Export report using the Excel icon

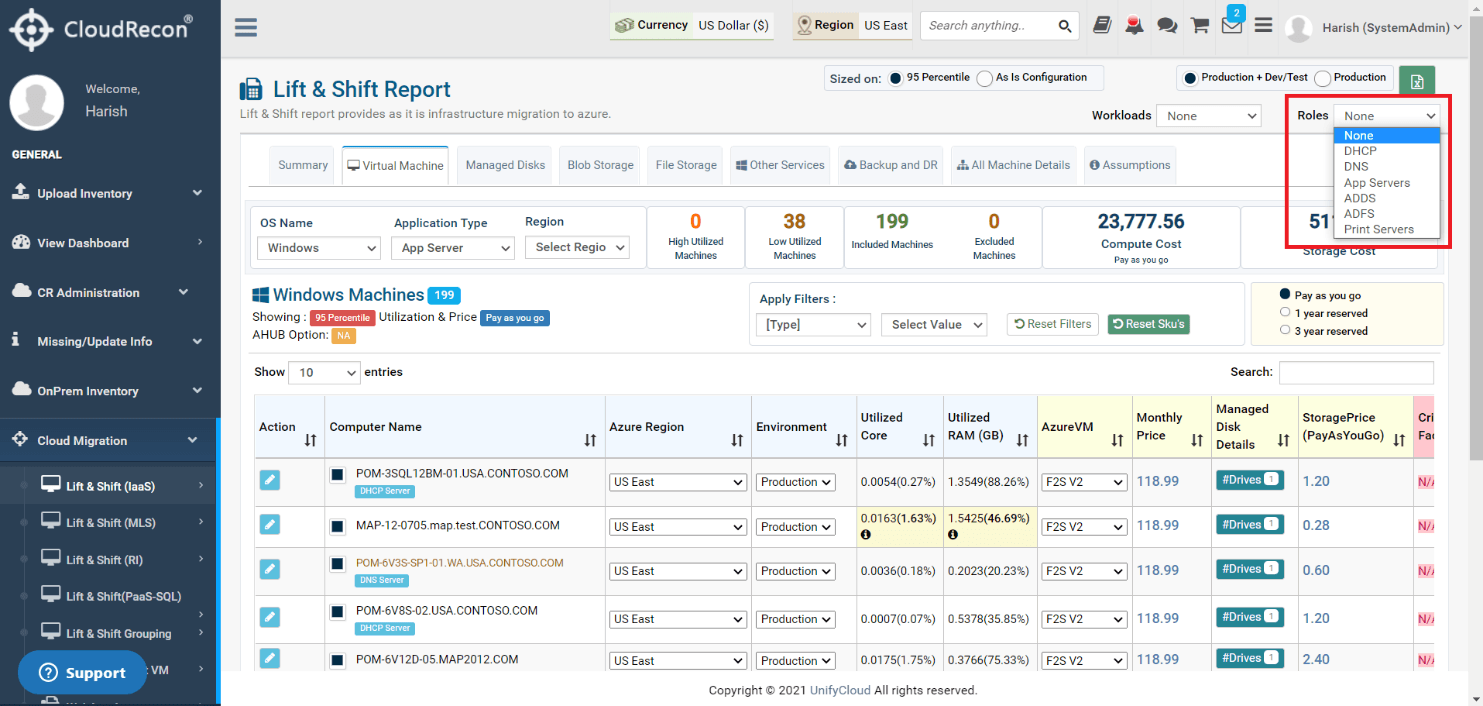pos(1417,82)
